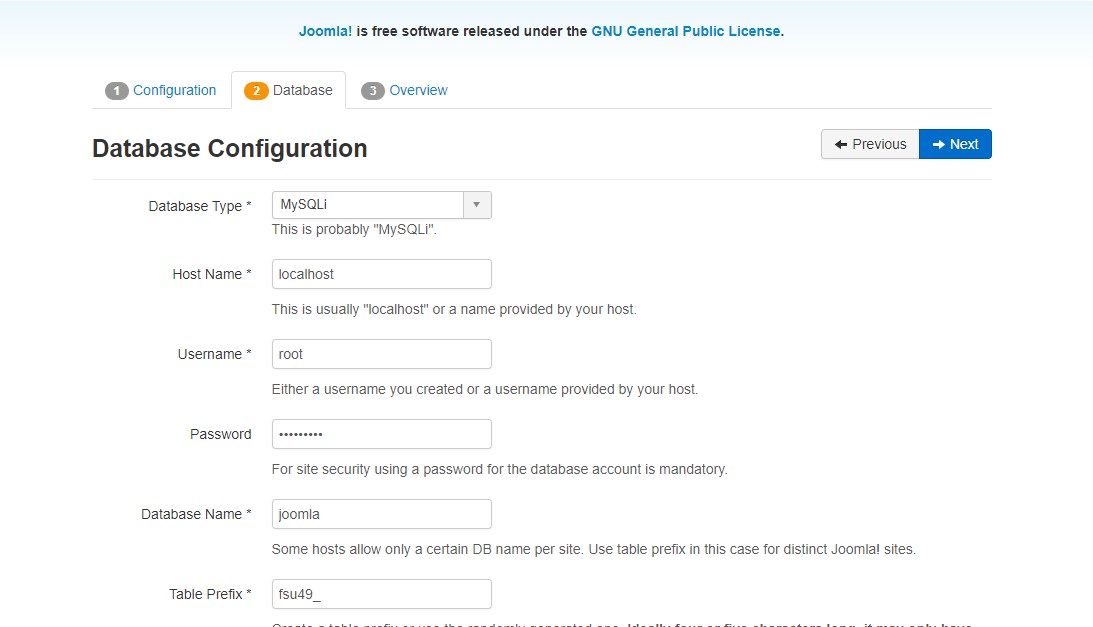The height and width of the screenshot is (627, 1093).
Task: Click the Next button
Action: [955, 144]
